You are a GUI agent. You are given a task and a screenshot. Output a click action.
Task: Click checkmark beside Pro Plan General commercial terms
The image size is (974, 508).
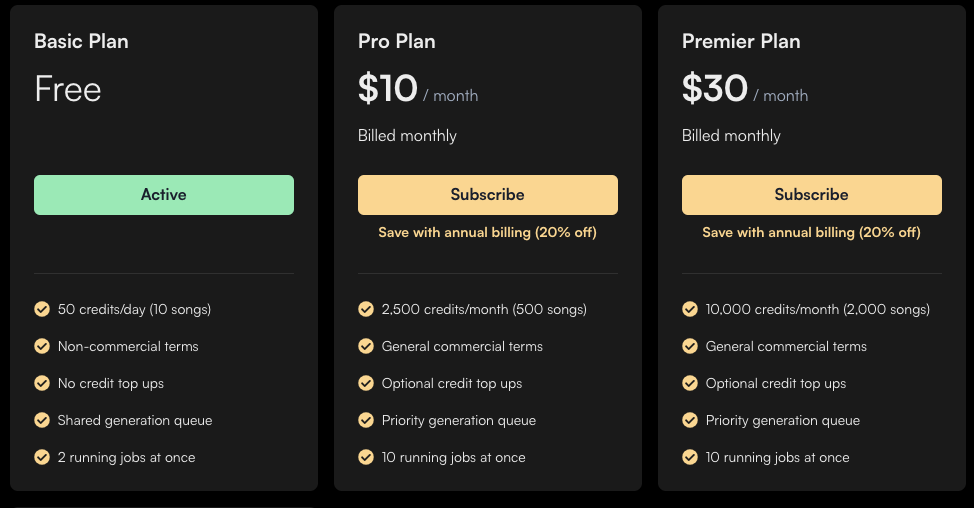[366, 346]
